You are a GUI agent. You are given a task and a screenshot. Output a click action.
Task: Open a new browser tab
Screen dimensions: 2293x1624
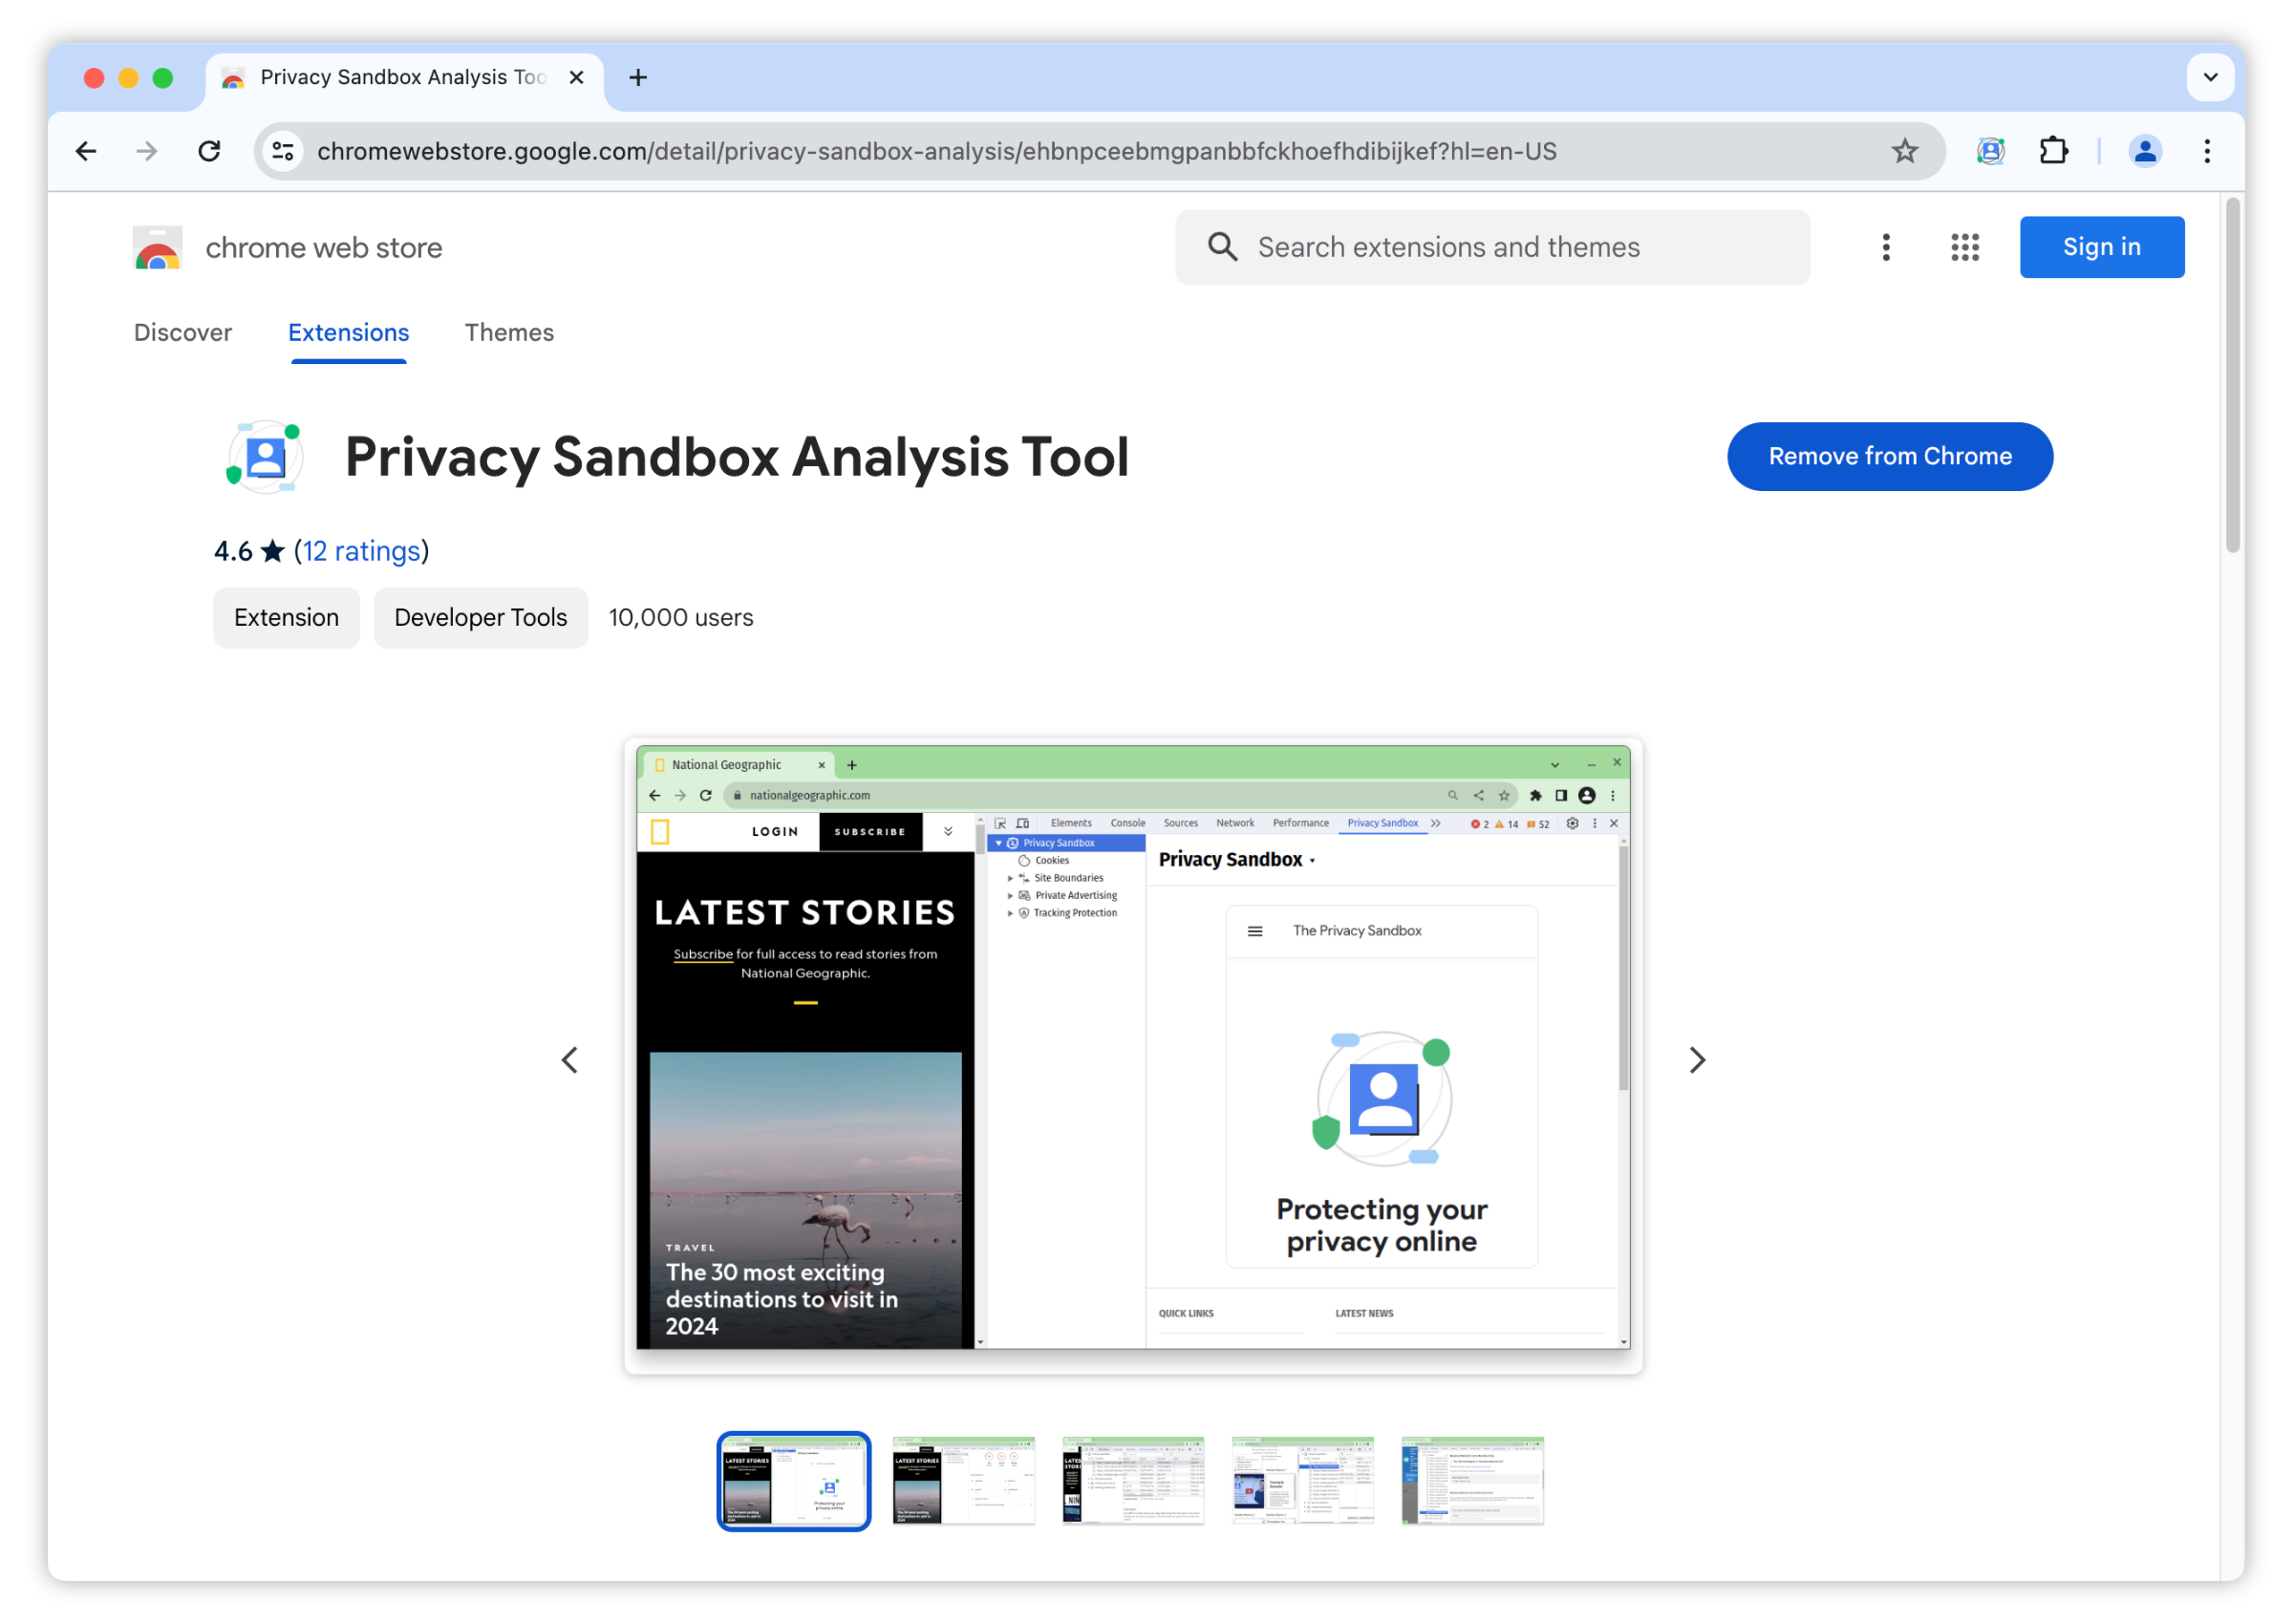pos(638,77)
